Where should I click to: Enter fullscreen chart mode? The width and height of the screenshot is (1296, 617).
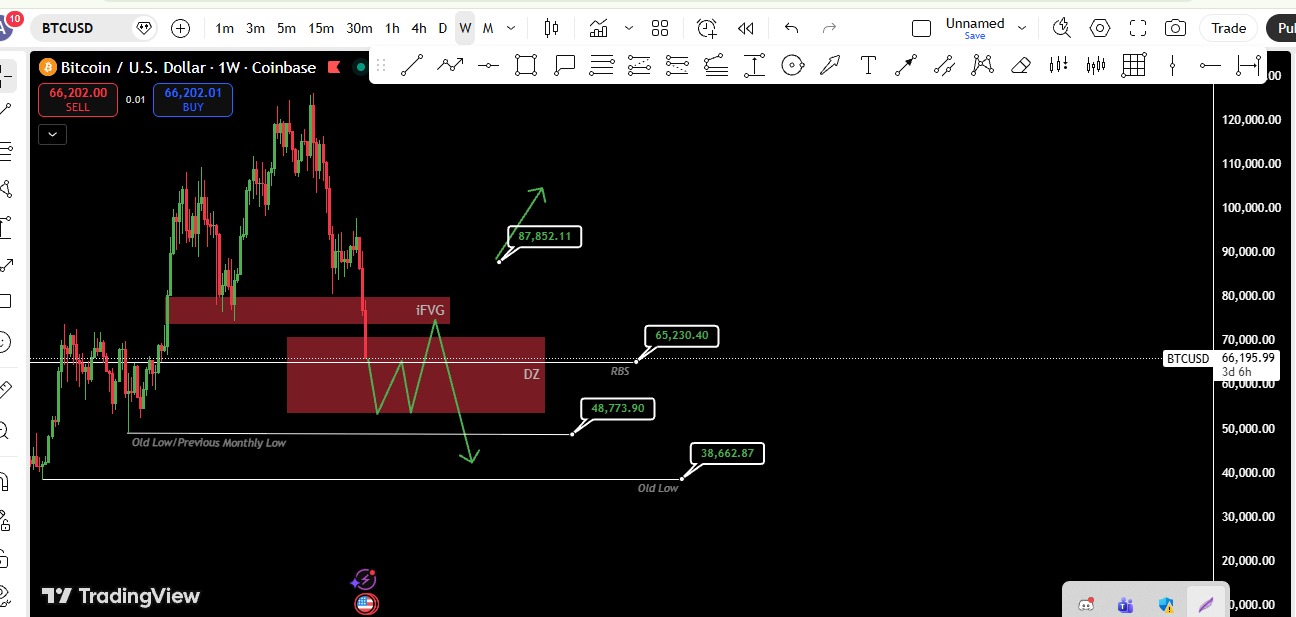pos(1138,28)
